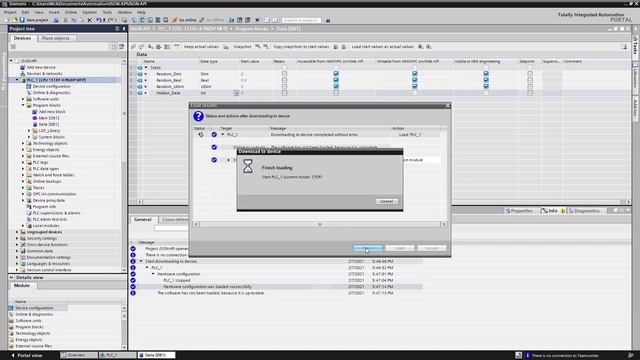Collapse the Details view panel
The image size is (640, 360).
point(11,277)
